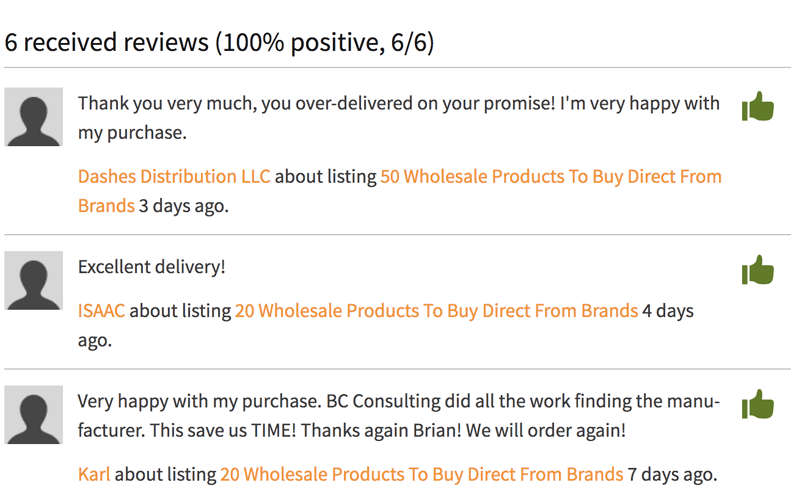Click review text mentioning BC Consulting
This screenshot has width=800, height=500.
click(x=398, y=415)
